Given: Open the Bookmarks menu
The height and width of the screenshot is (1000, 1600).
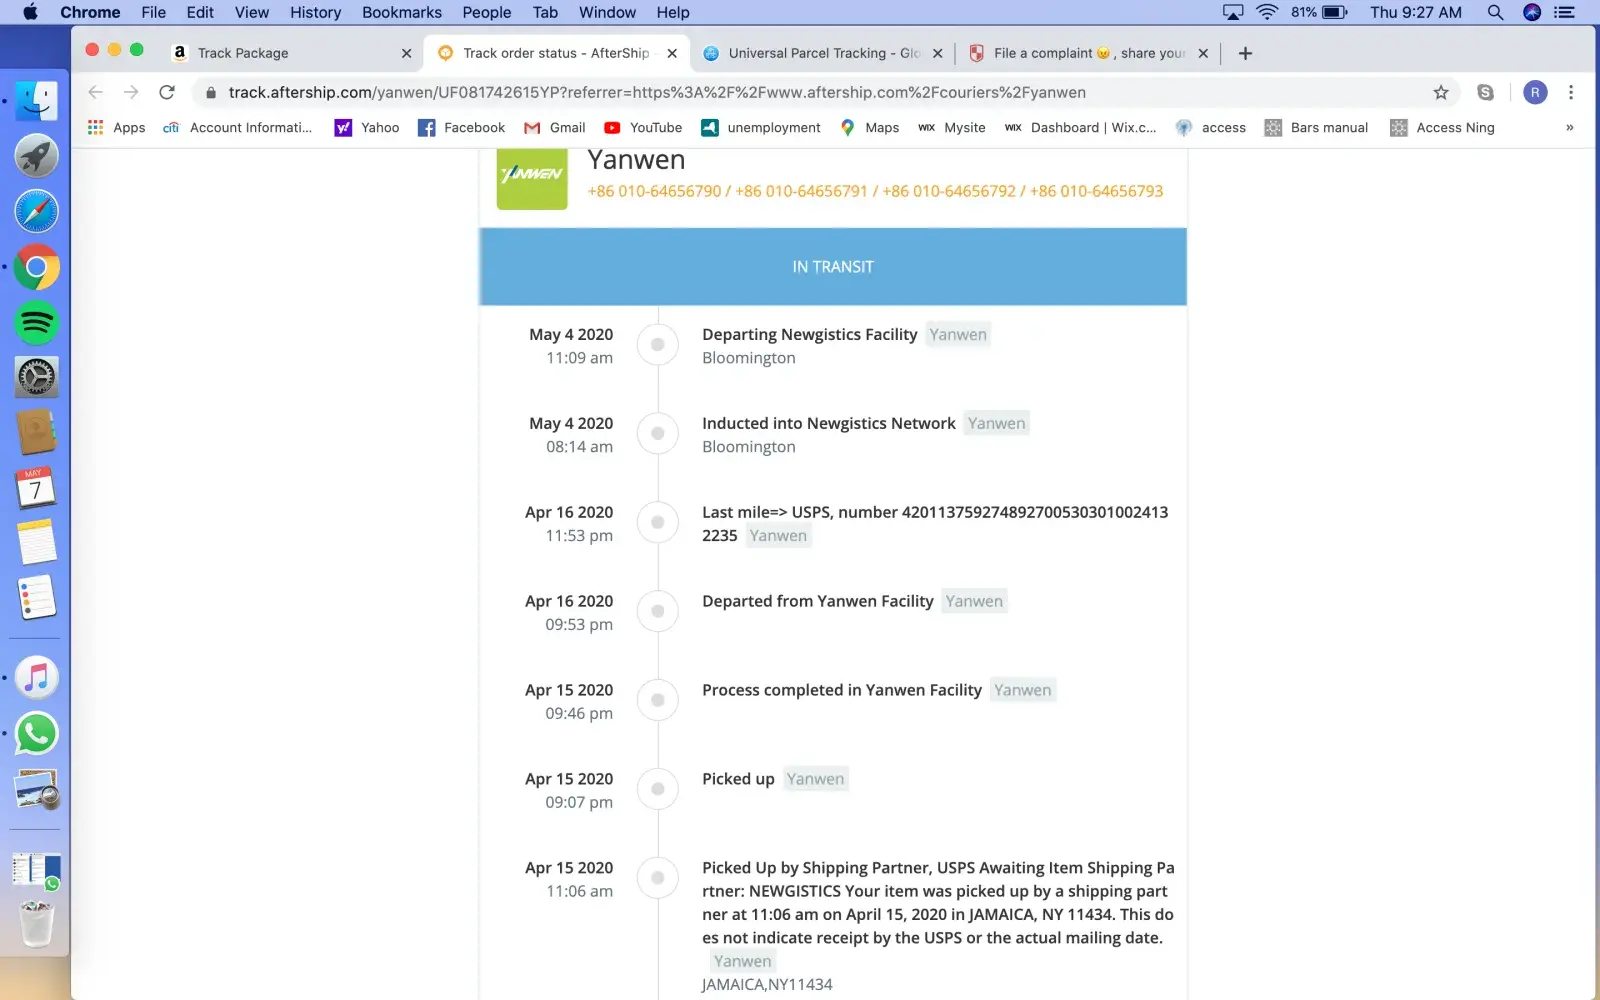Looking at the screenshot, I should [401, 12].
